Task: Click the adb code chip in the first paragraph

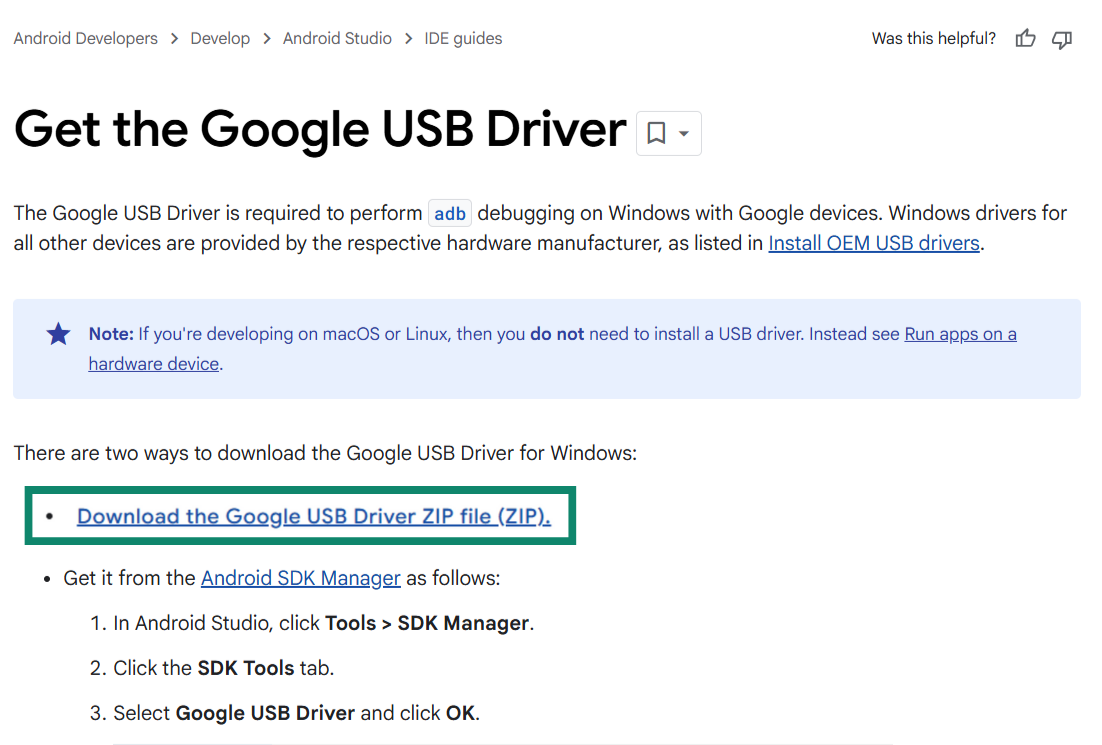Action: pyautogui.click(x=449, y=213)
